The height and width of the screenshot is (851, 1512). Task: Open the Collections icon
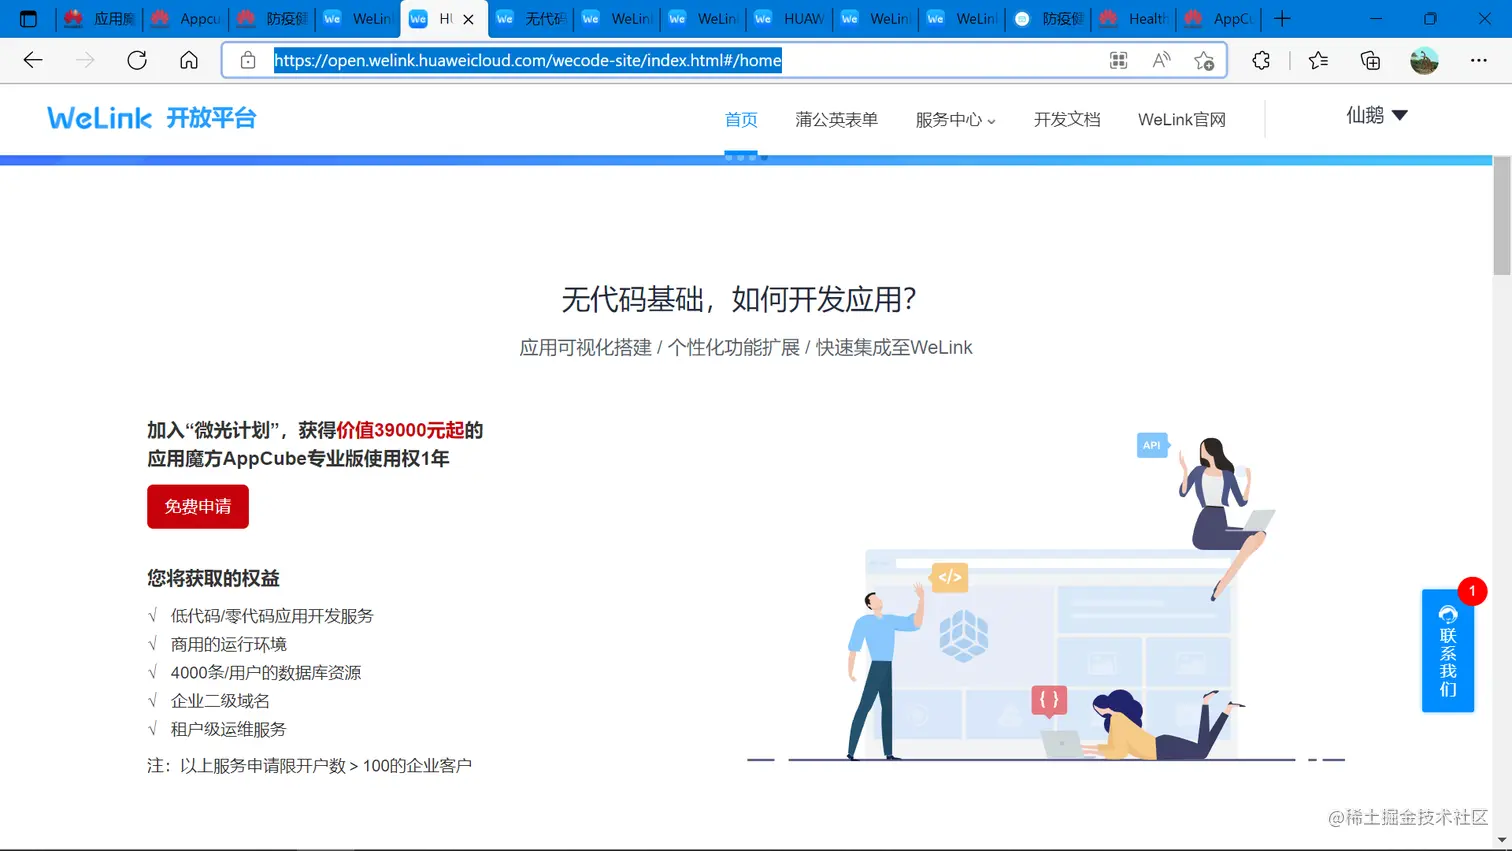click(x=1370, y=60)
